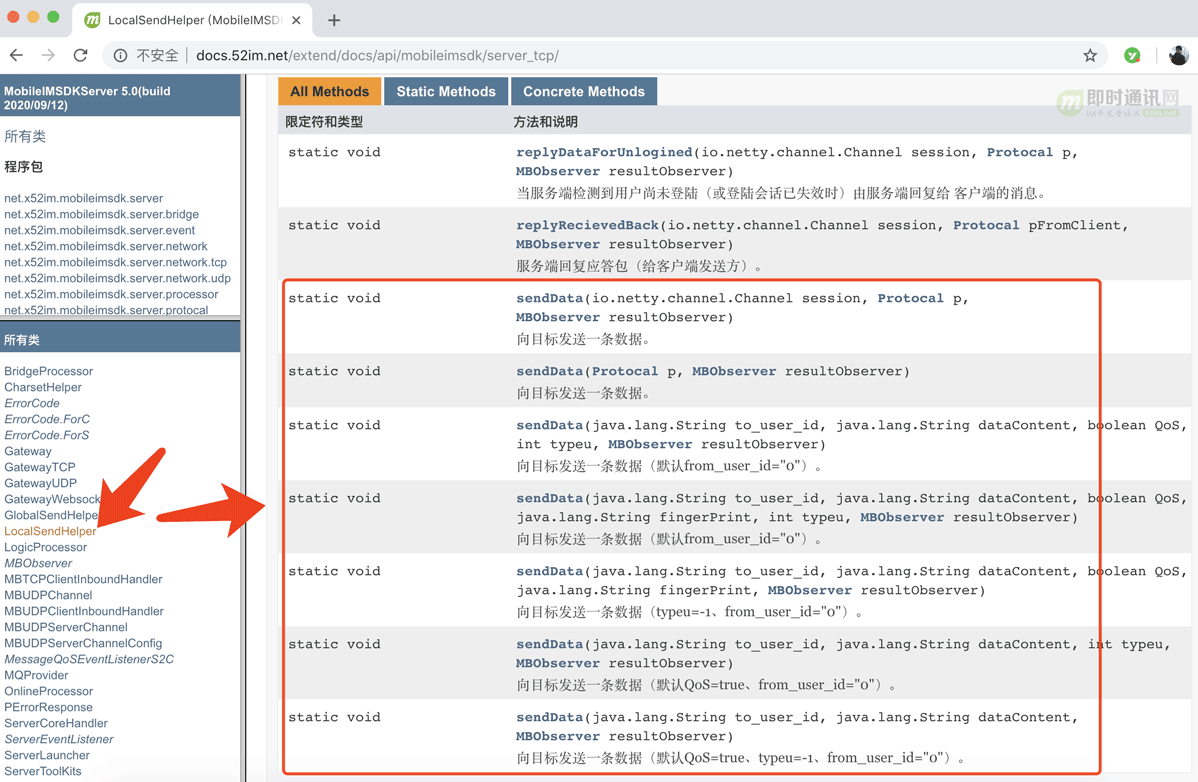The image size is (1198, 782).
Task: Click the site info security icon
Action: pos(120,56)
